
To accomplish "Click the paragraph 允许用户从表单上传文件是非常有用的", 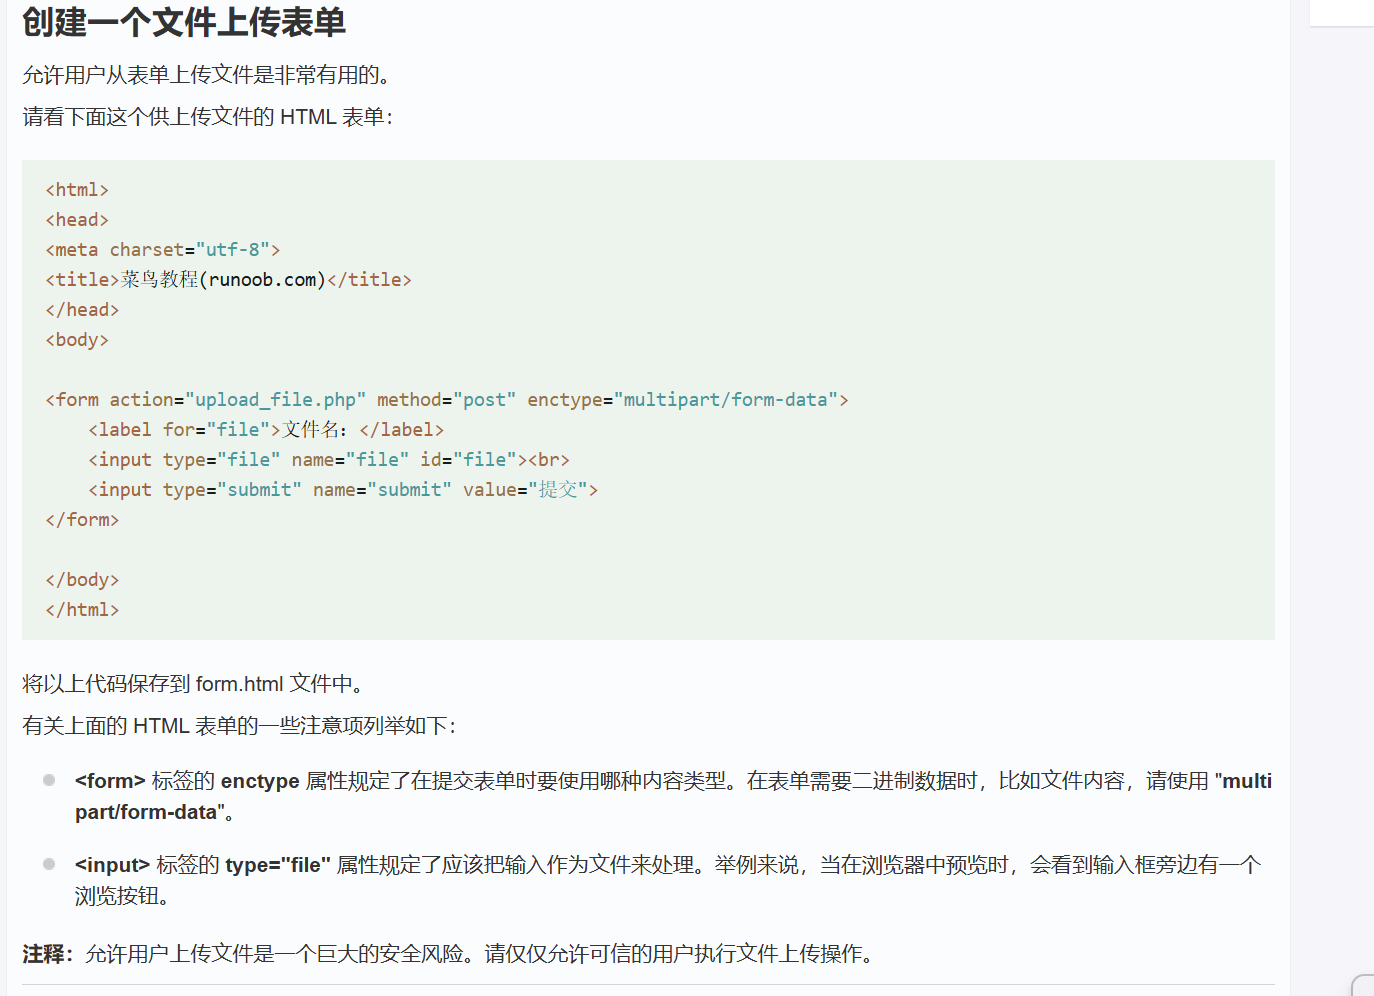I will (207, 75).
